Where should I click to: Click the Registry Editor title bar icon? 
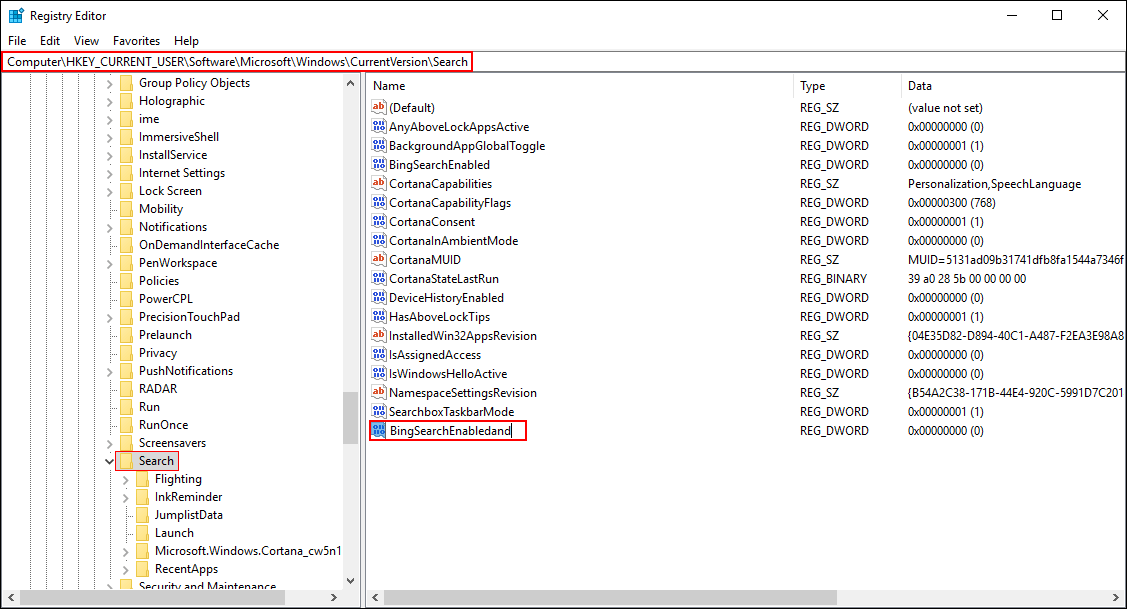click(x=16, y=15)
